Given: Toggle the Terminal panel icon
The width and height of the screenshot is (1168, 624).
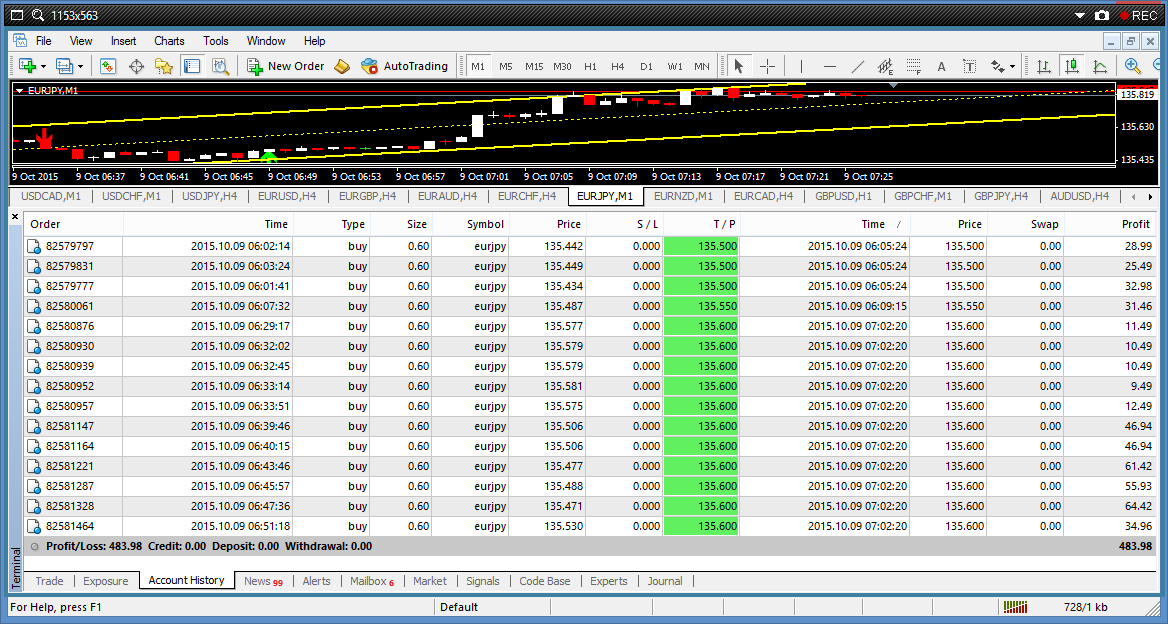Looking at the screenshot, I should [x=191, y=66].
